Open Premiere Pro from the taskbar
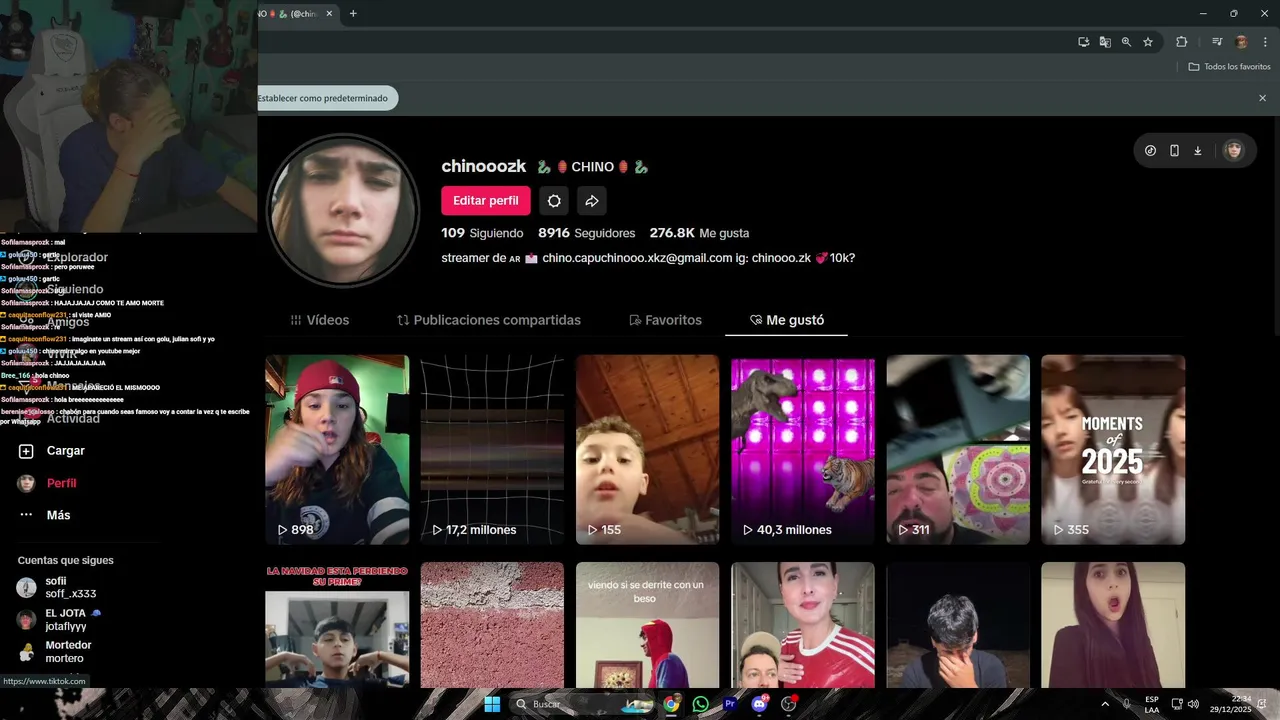The image size is (1280, 720). coord(730,704)
